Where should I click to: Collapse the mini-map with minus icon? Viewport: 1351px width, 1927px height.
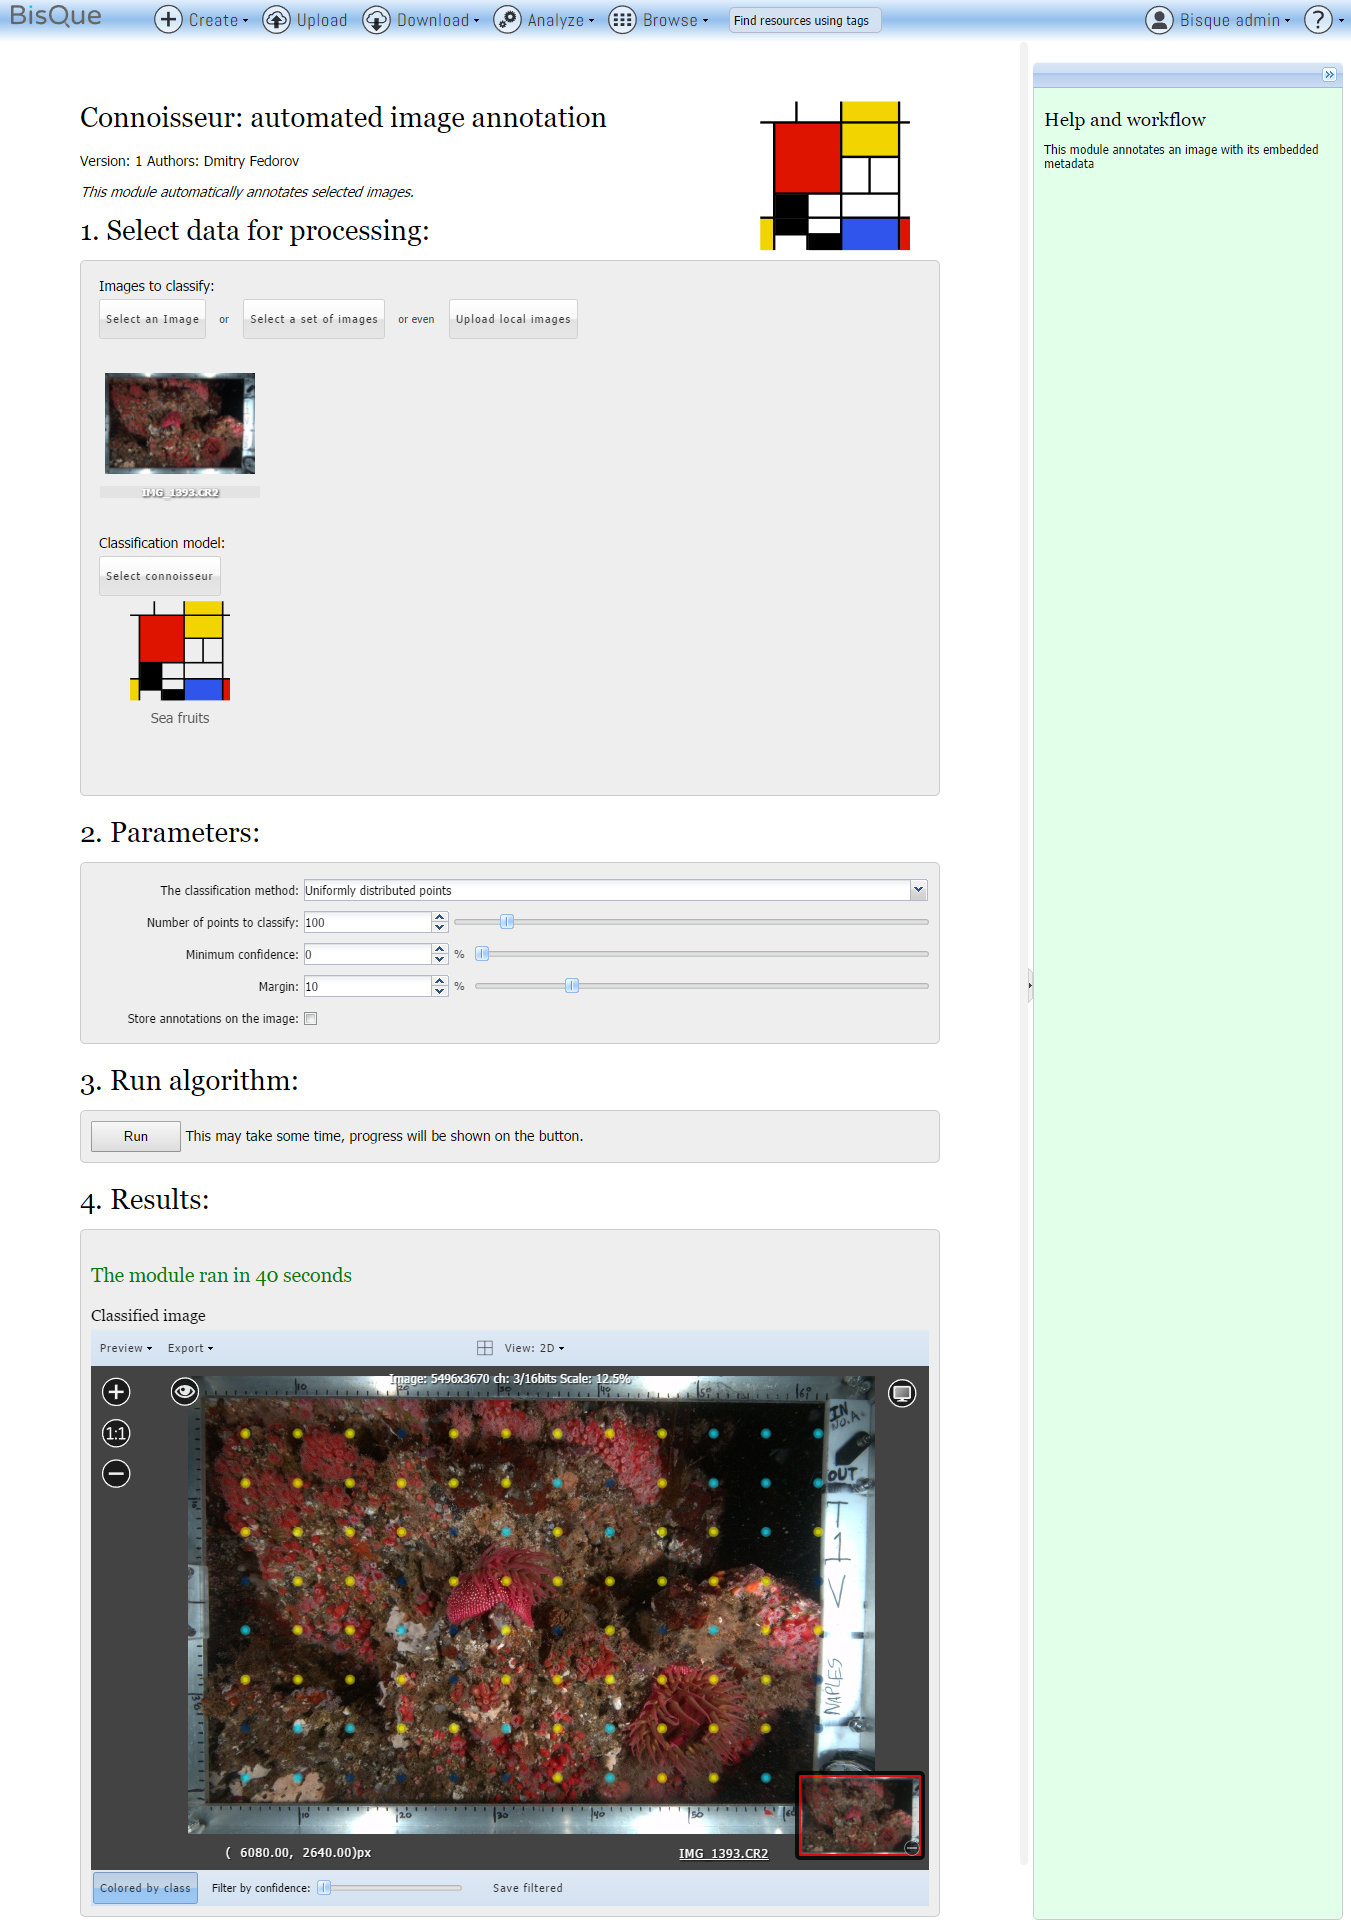pyautogui.click(x=912, y=1847)
